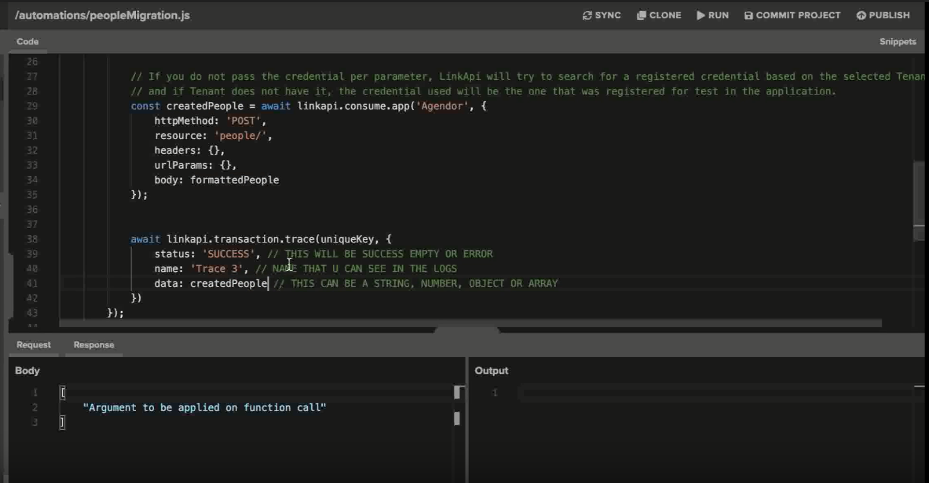
Task: Click the Commit Project save icon
Action: click(x=749, y=16)
